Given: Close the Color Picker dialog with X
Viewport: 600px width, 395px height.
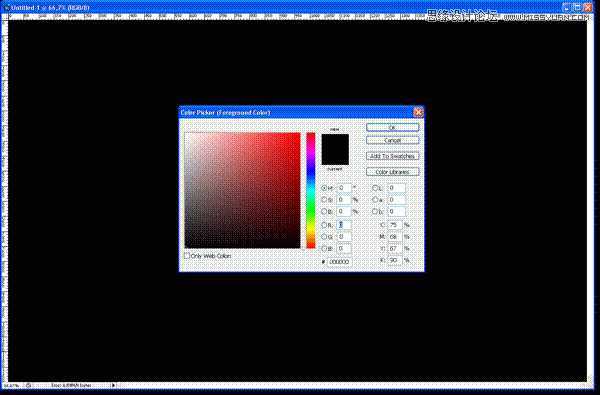Looking at the screenshot, I should 418,112.
